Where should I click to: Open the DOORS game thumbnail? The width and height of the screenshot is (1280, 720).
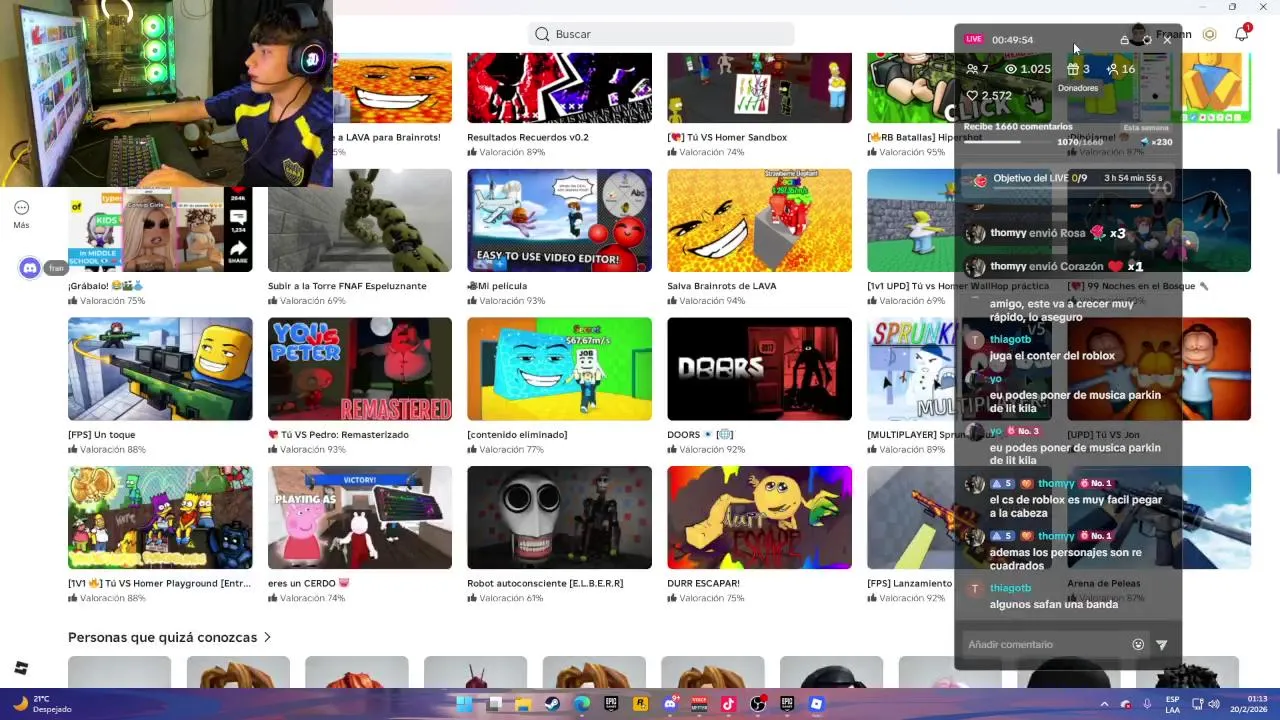(x=759, y=369)
